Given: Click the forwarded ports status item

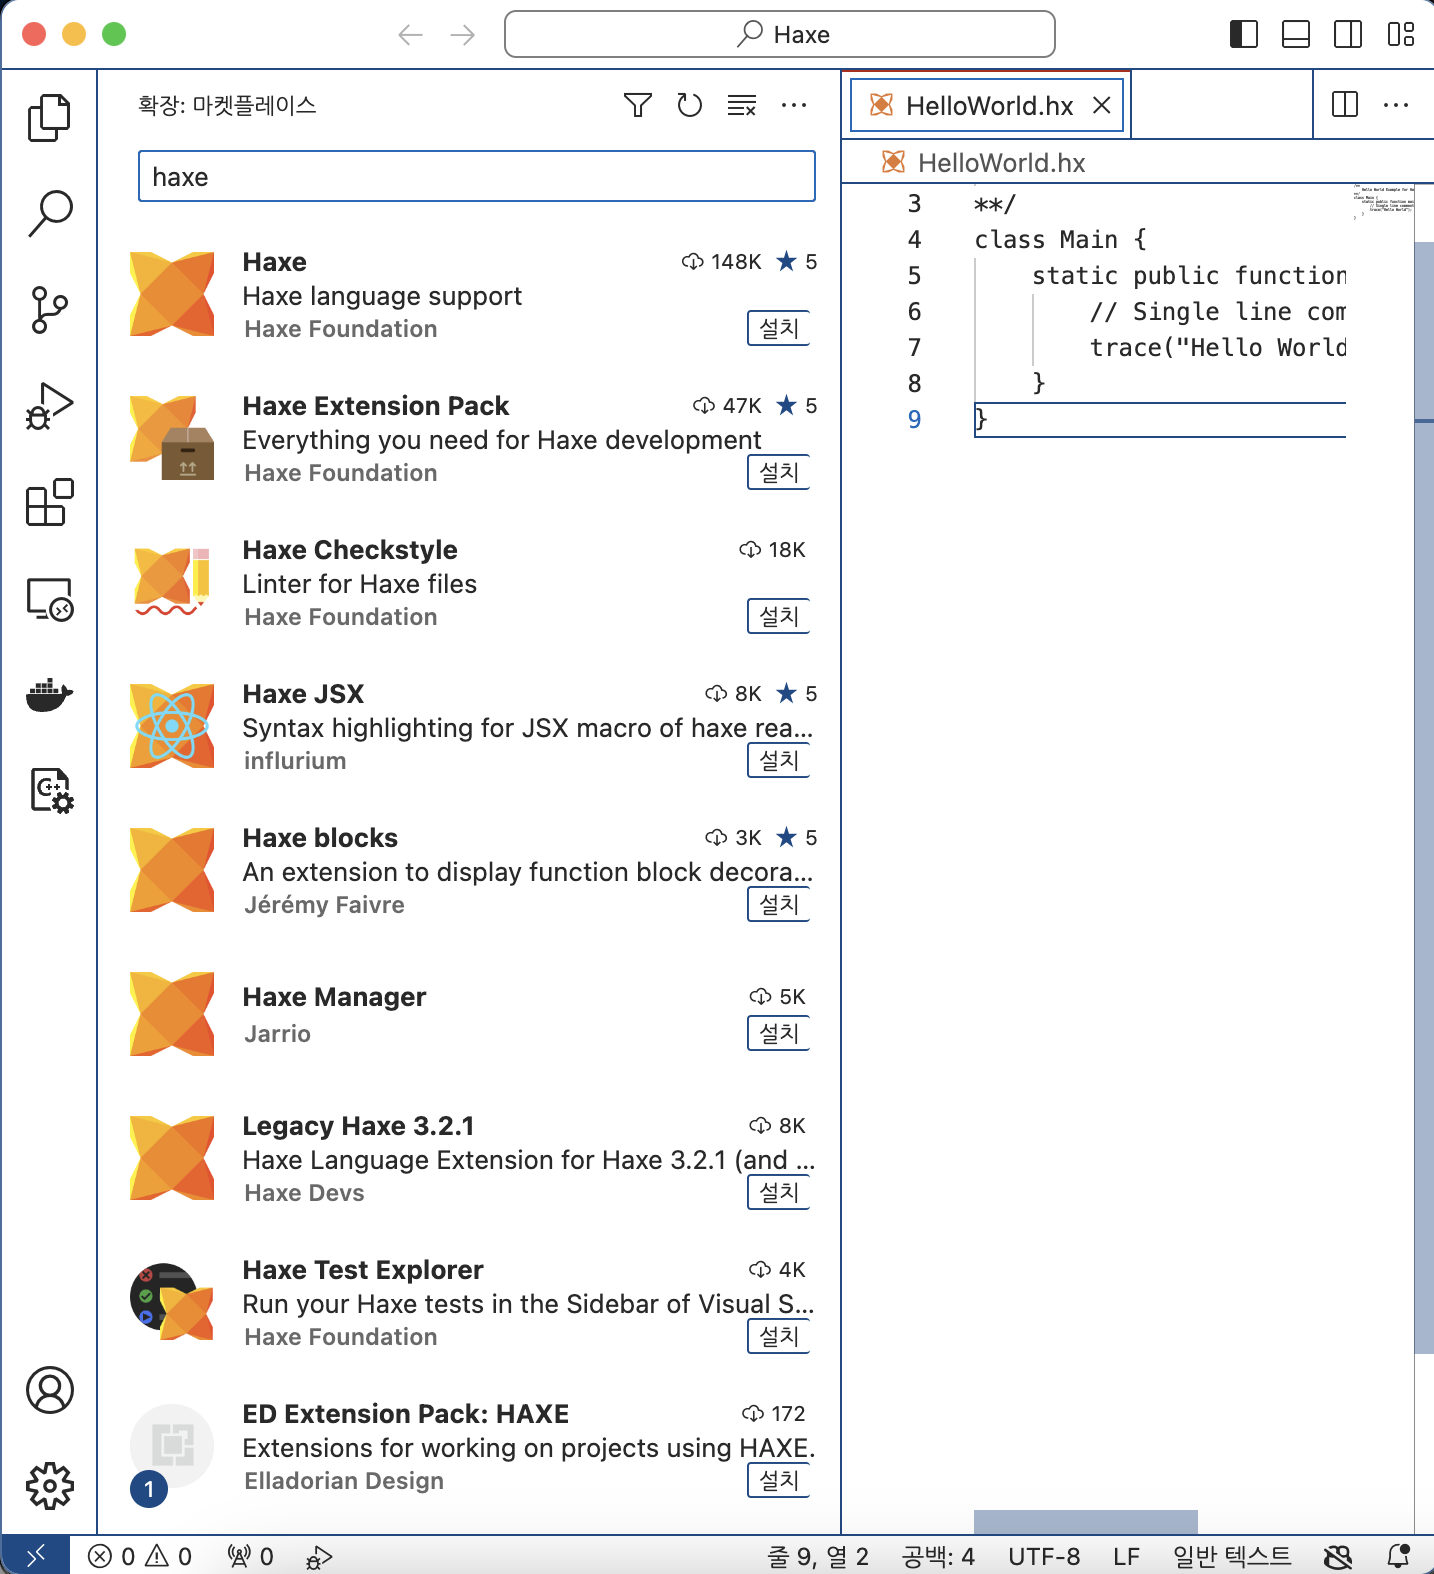Looking at the screenshot, I should tap(250, 1556).
